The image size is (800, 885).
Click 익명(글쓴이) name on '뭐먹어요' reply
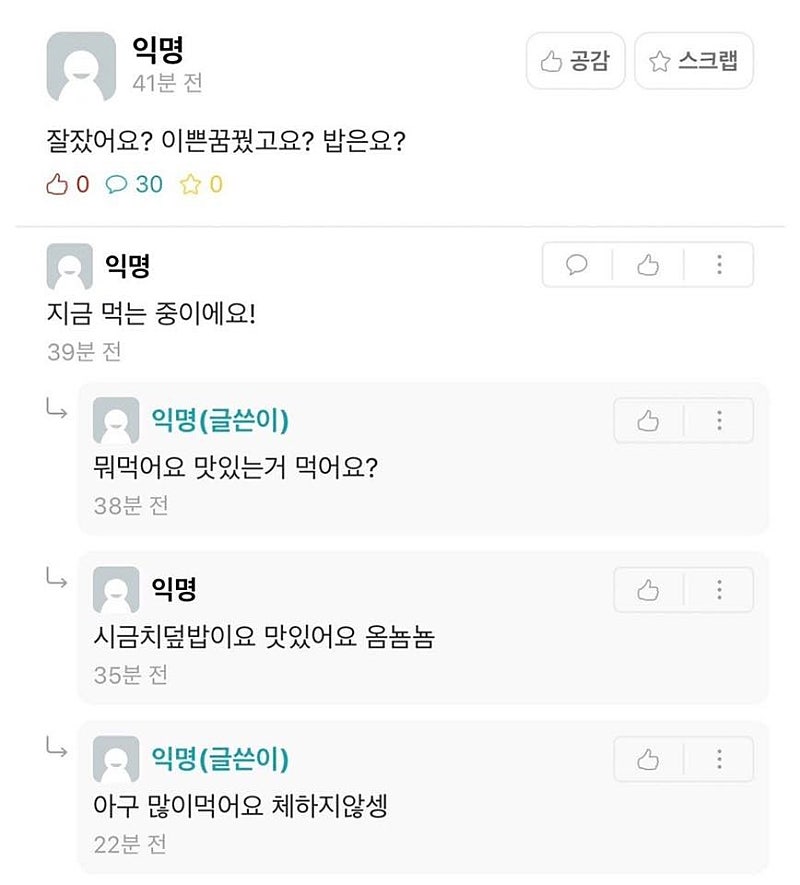point(220,421)
